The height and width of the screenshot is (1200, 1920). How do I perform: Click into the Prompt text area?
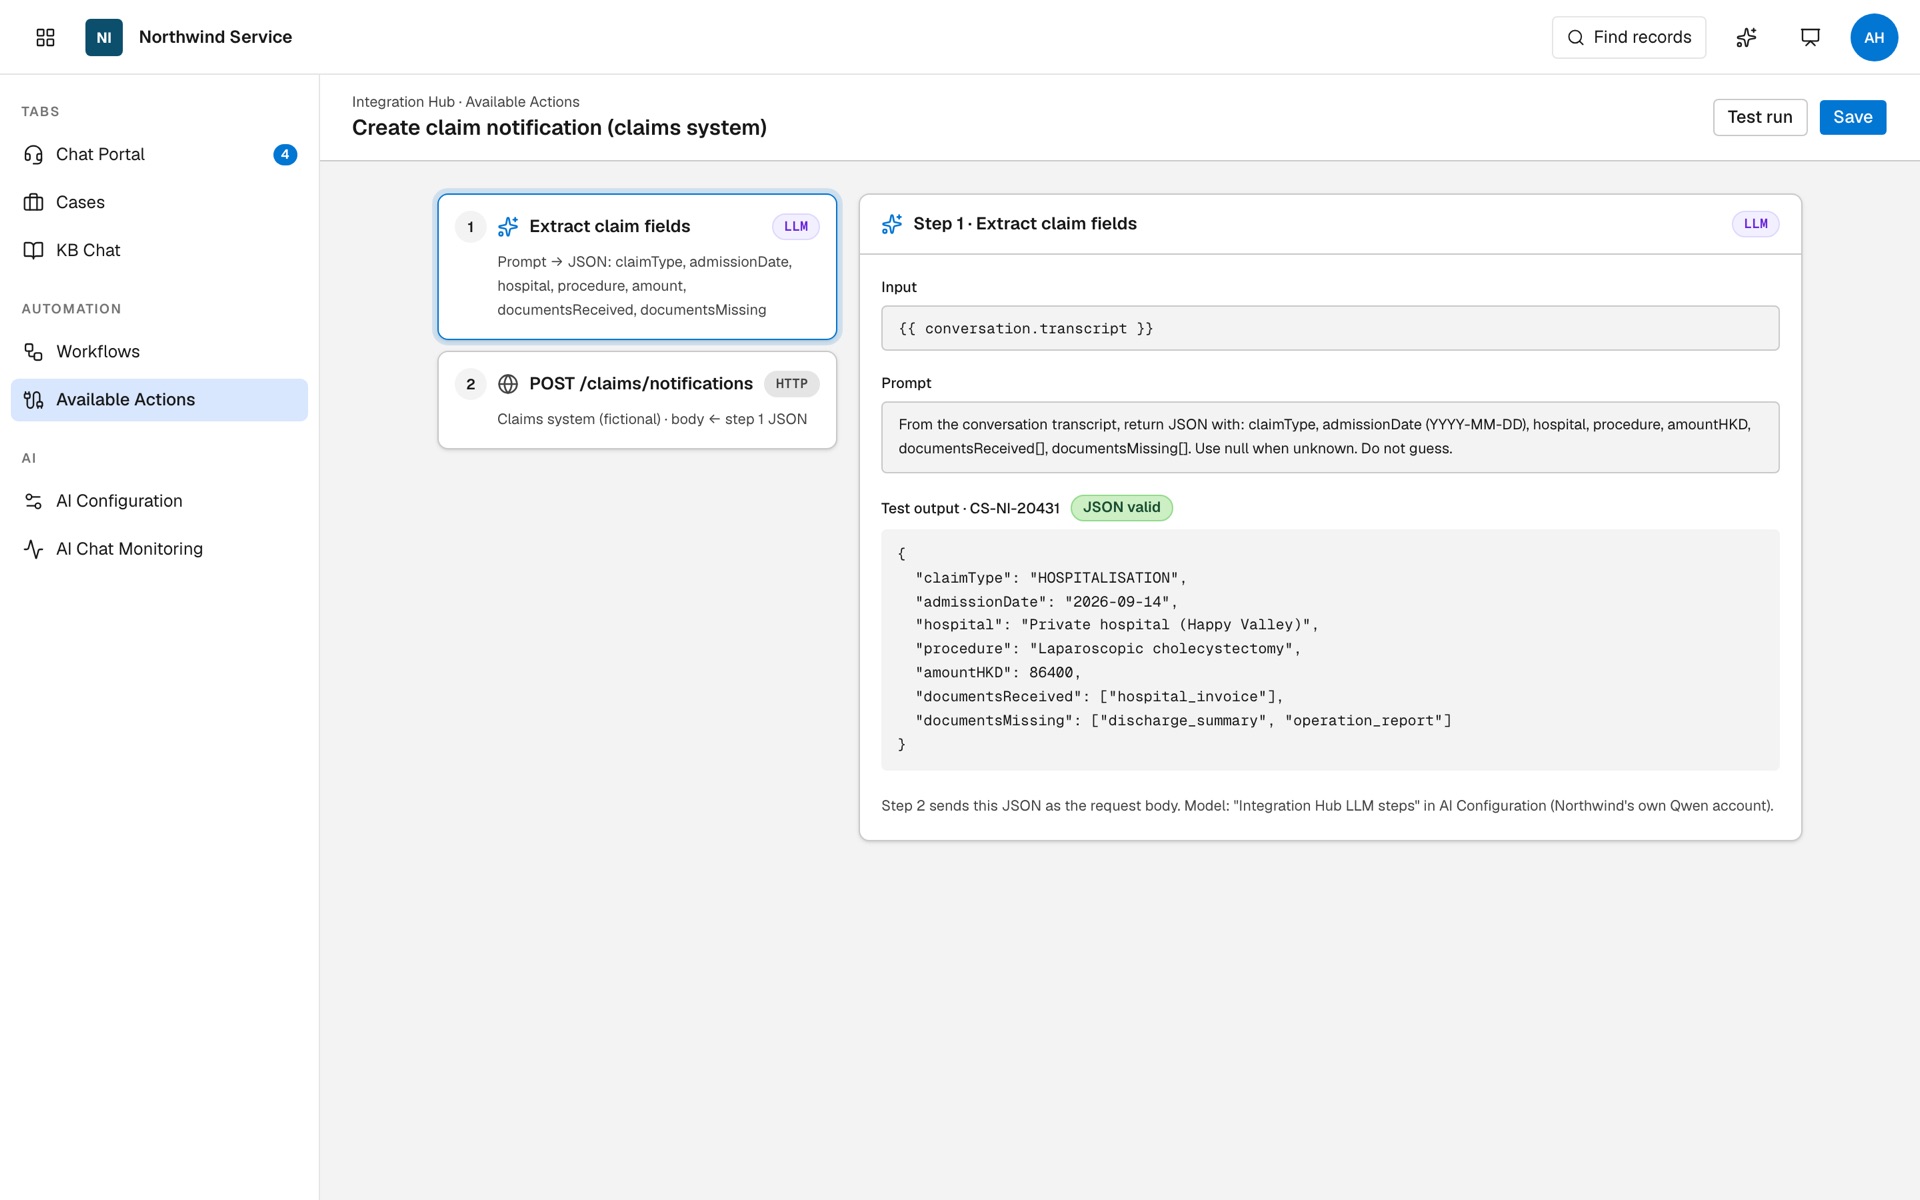pos(1330,437)
